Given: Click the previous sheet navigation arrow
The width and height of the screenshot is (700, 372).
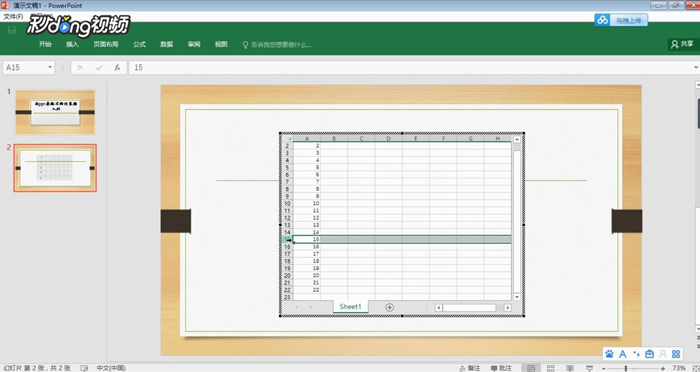Looking at the screenshot, I should tap(297, 307).
